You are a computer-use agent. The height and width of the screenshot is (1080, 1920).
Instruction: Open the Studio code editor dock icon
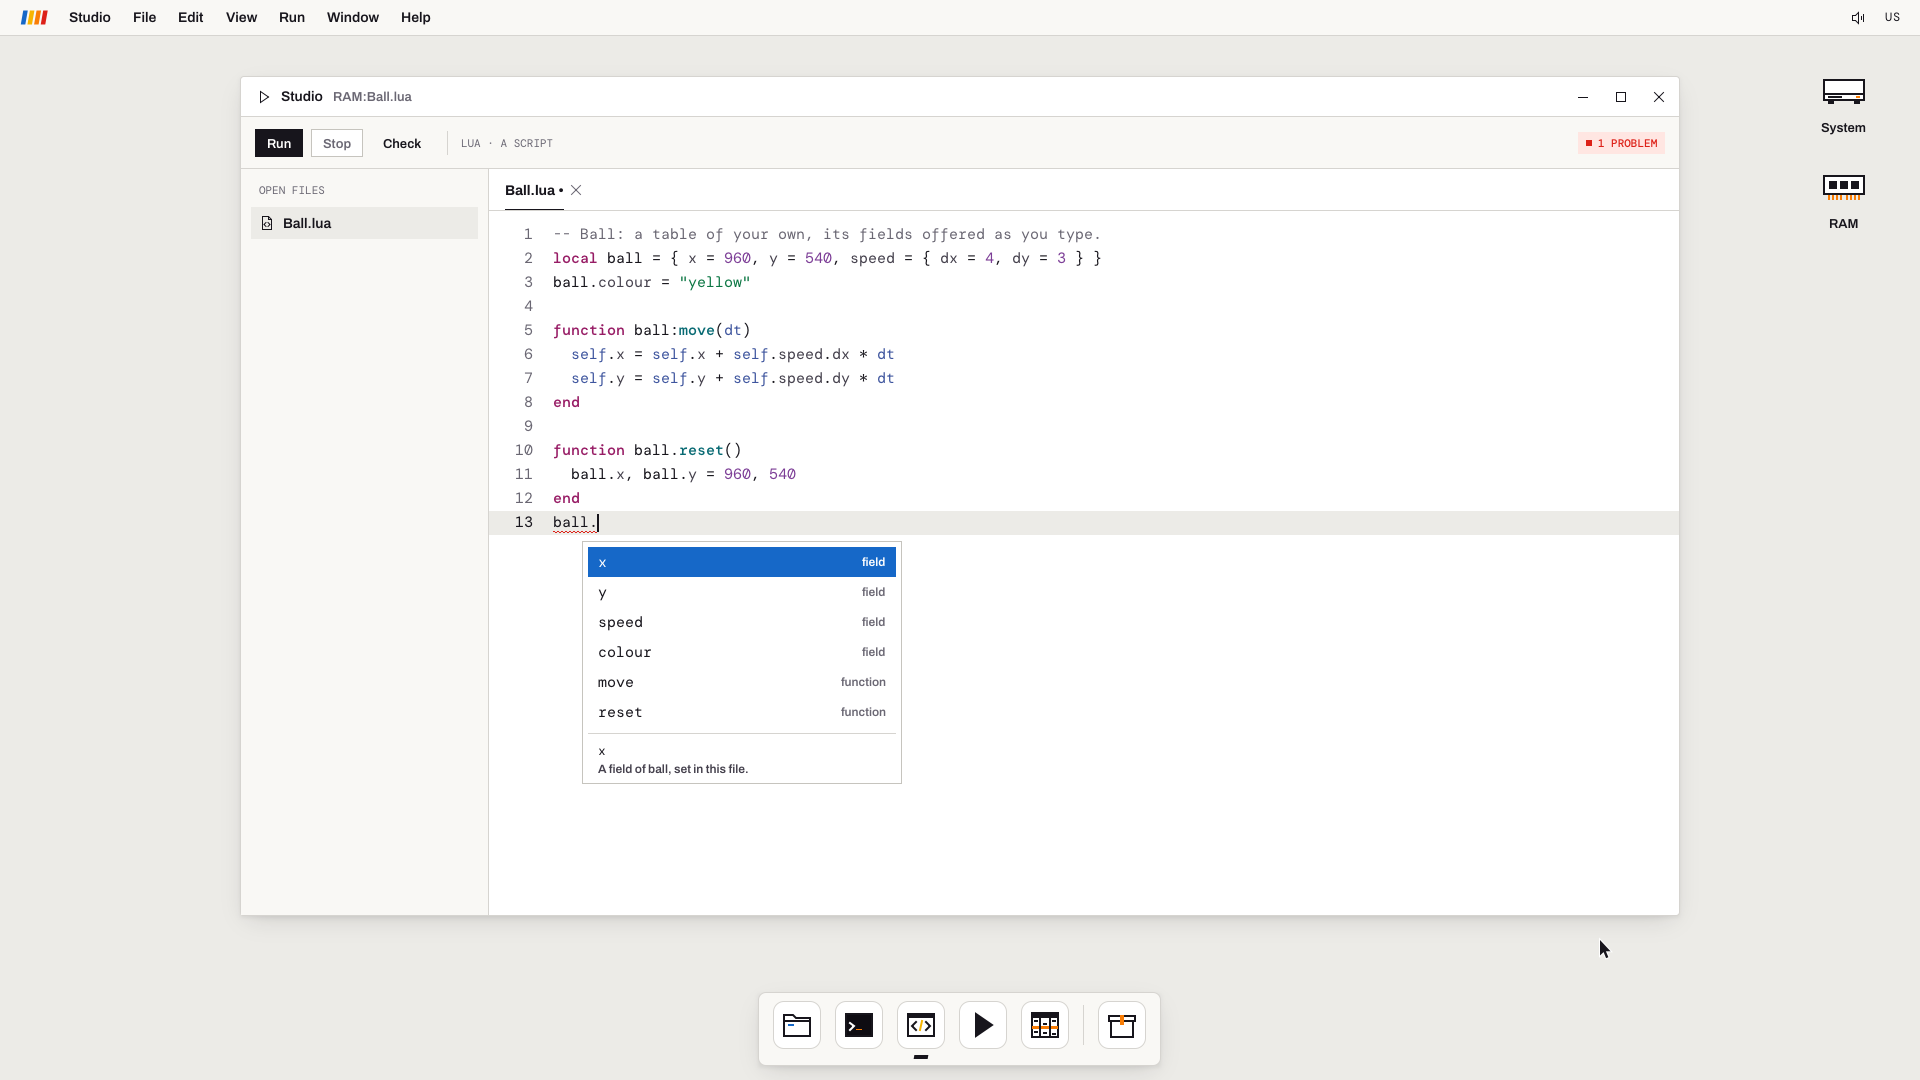pos(921,1025)
